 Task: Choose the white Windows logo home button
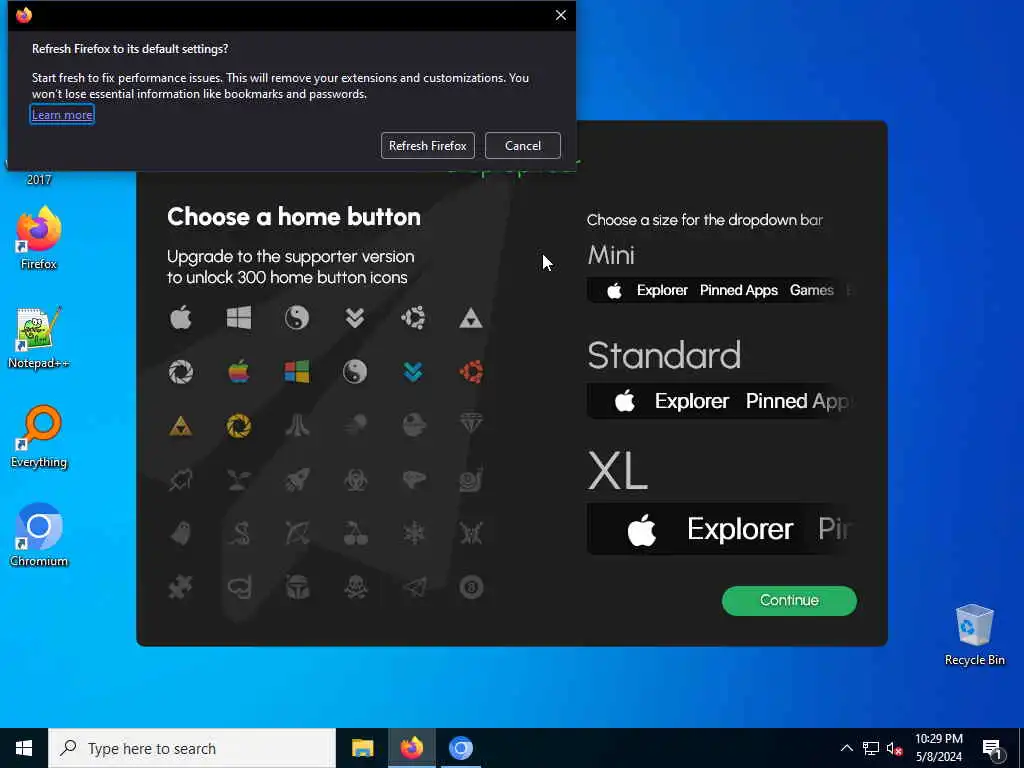[x=239, y=318]
